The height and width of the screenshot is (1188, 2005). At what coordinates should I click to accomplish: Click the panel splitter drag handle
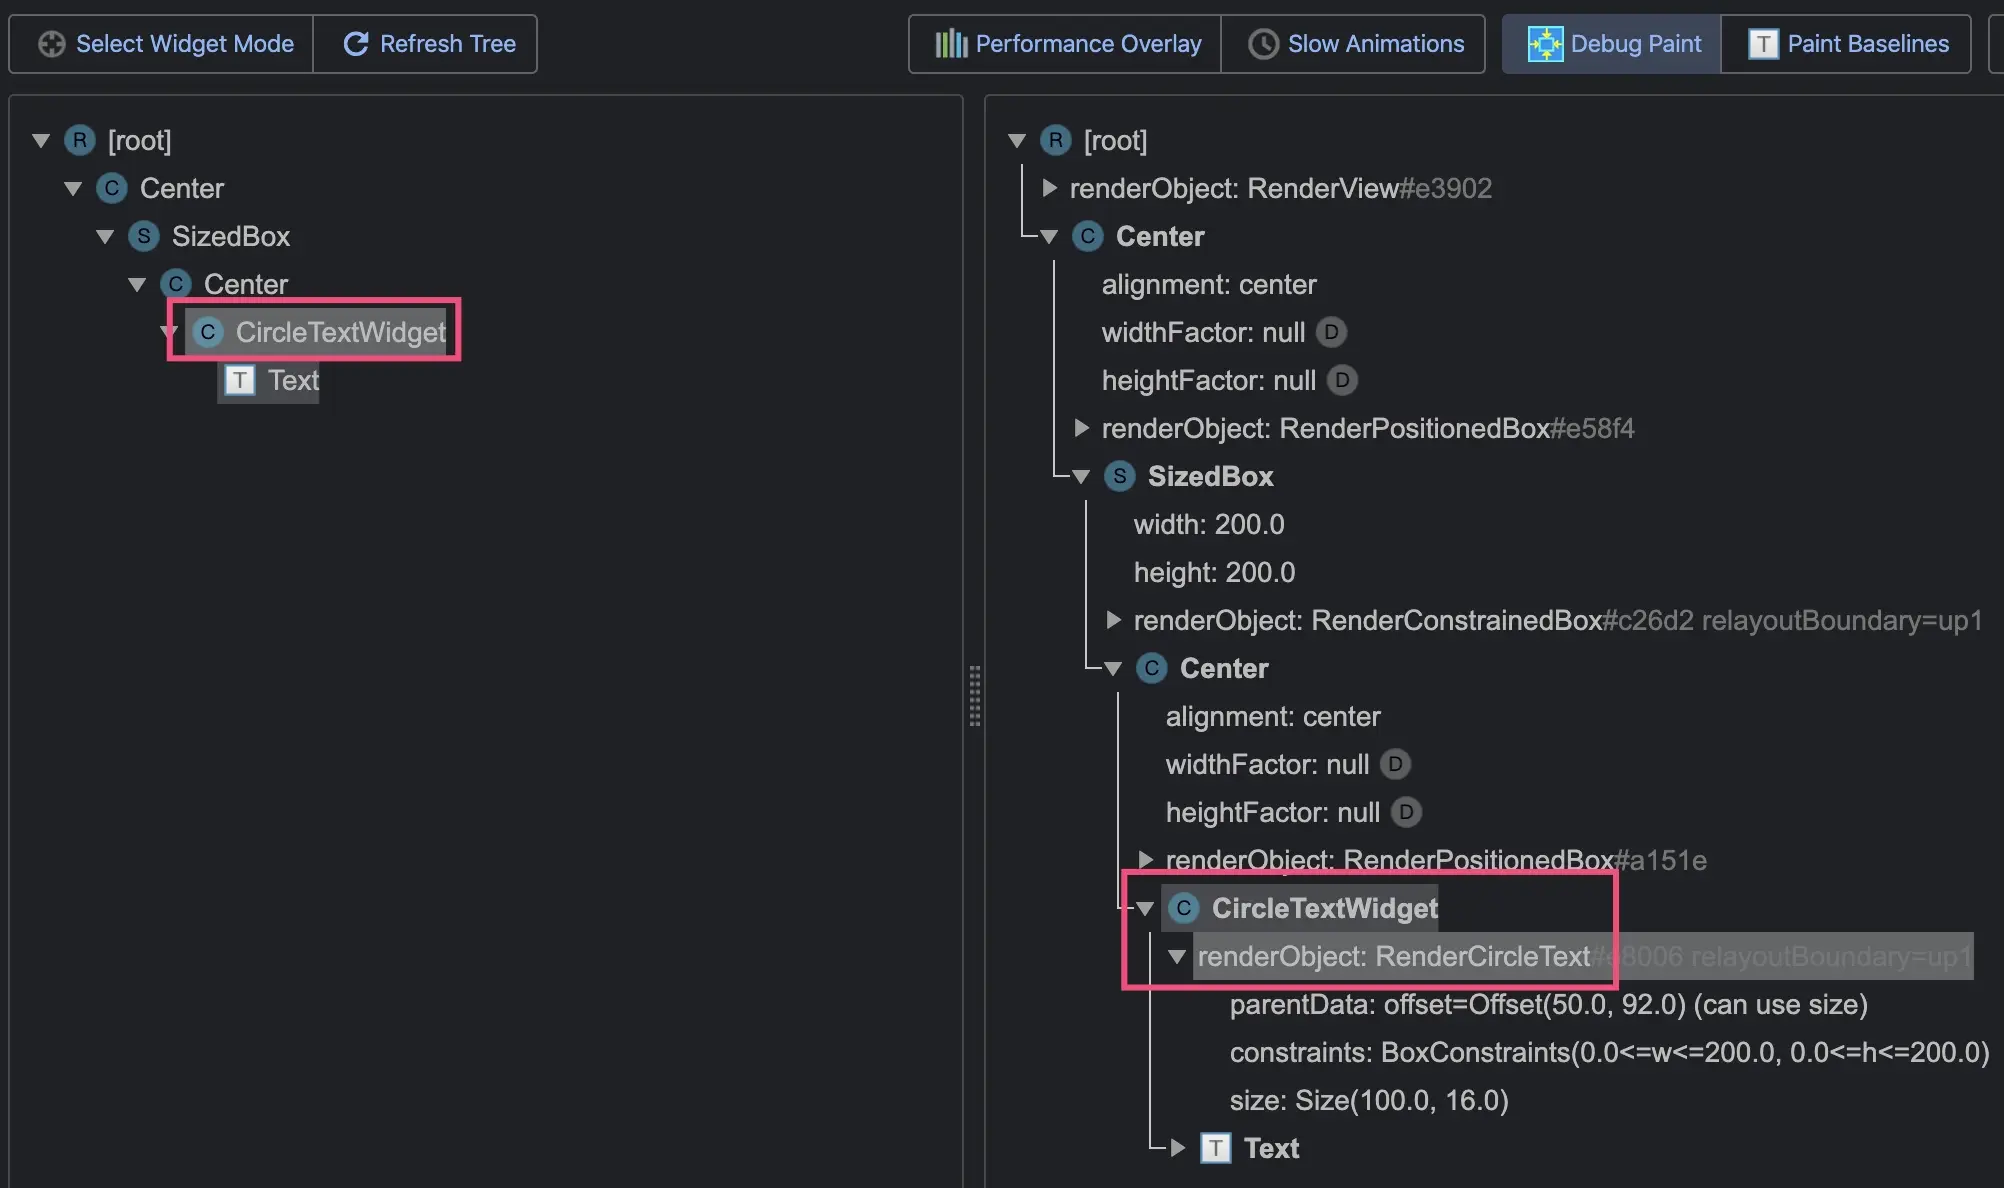974,695
